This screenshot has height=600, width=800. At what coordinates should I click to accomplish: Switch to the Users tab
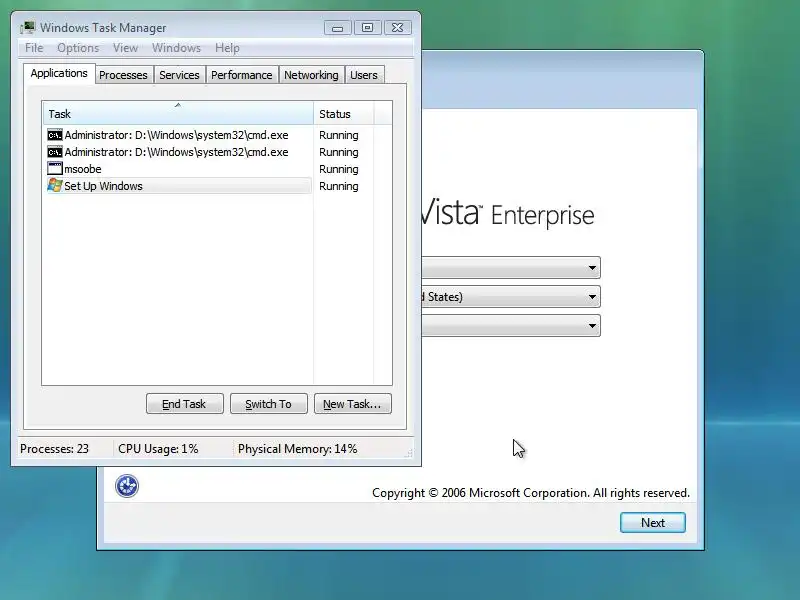(x=364, y=75)
